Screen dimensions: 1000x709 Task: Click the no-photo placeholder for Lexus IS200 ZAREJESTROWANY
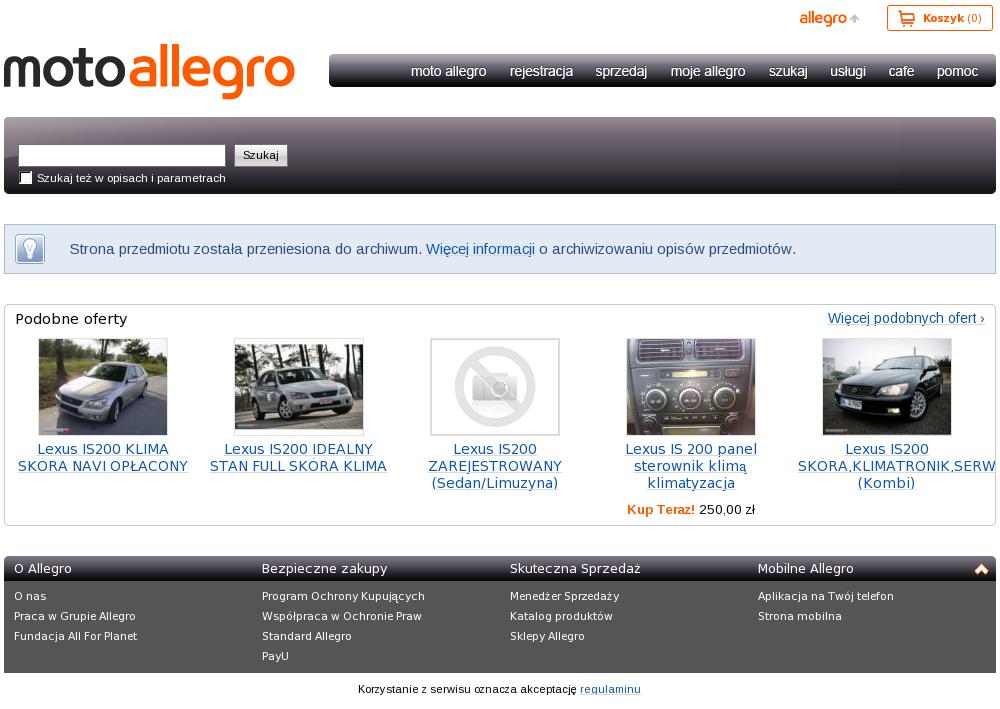tap(495, 387)
